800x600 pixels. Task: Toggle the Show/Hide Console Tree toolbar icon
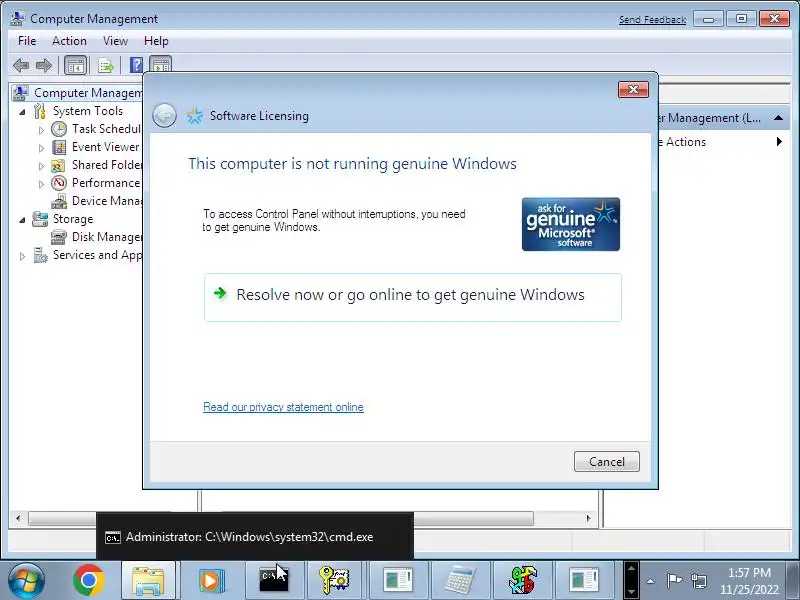point(76,65)
